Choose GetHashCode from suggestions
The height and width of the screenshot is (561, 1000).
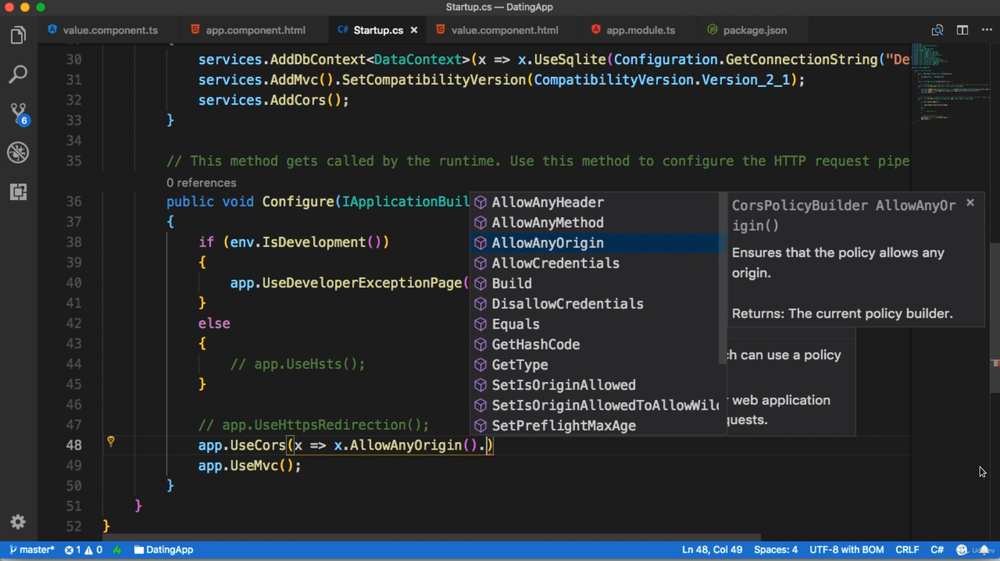[596, 345]
